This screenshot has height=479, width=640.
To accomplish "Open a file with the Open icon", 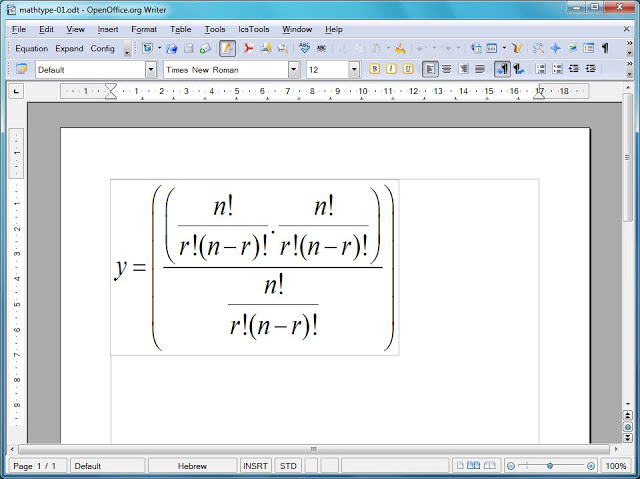I will [172, 49].
